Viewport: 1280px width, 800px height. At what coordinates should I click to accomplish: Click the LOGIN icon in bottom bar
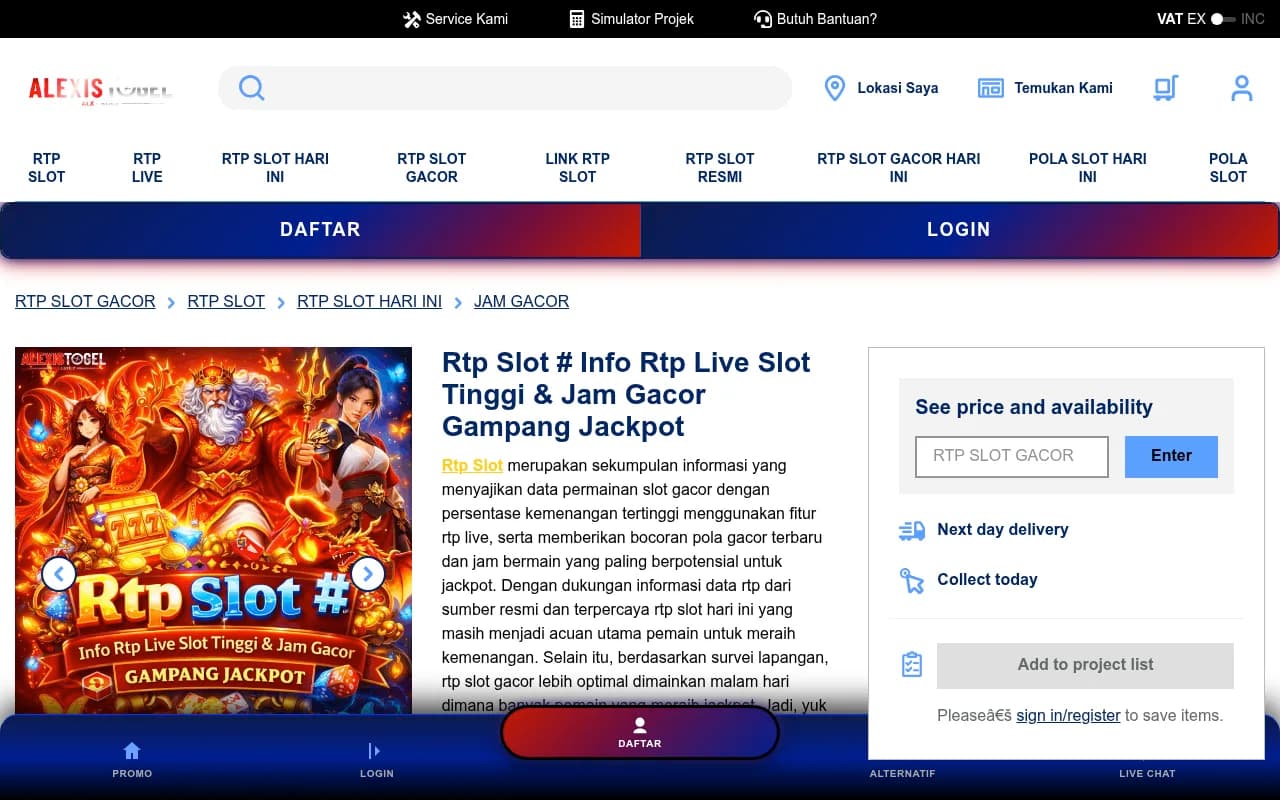[x=375, y=751]
